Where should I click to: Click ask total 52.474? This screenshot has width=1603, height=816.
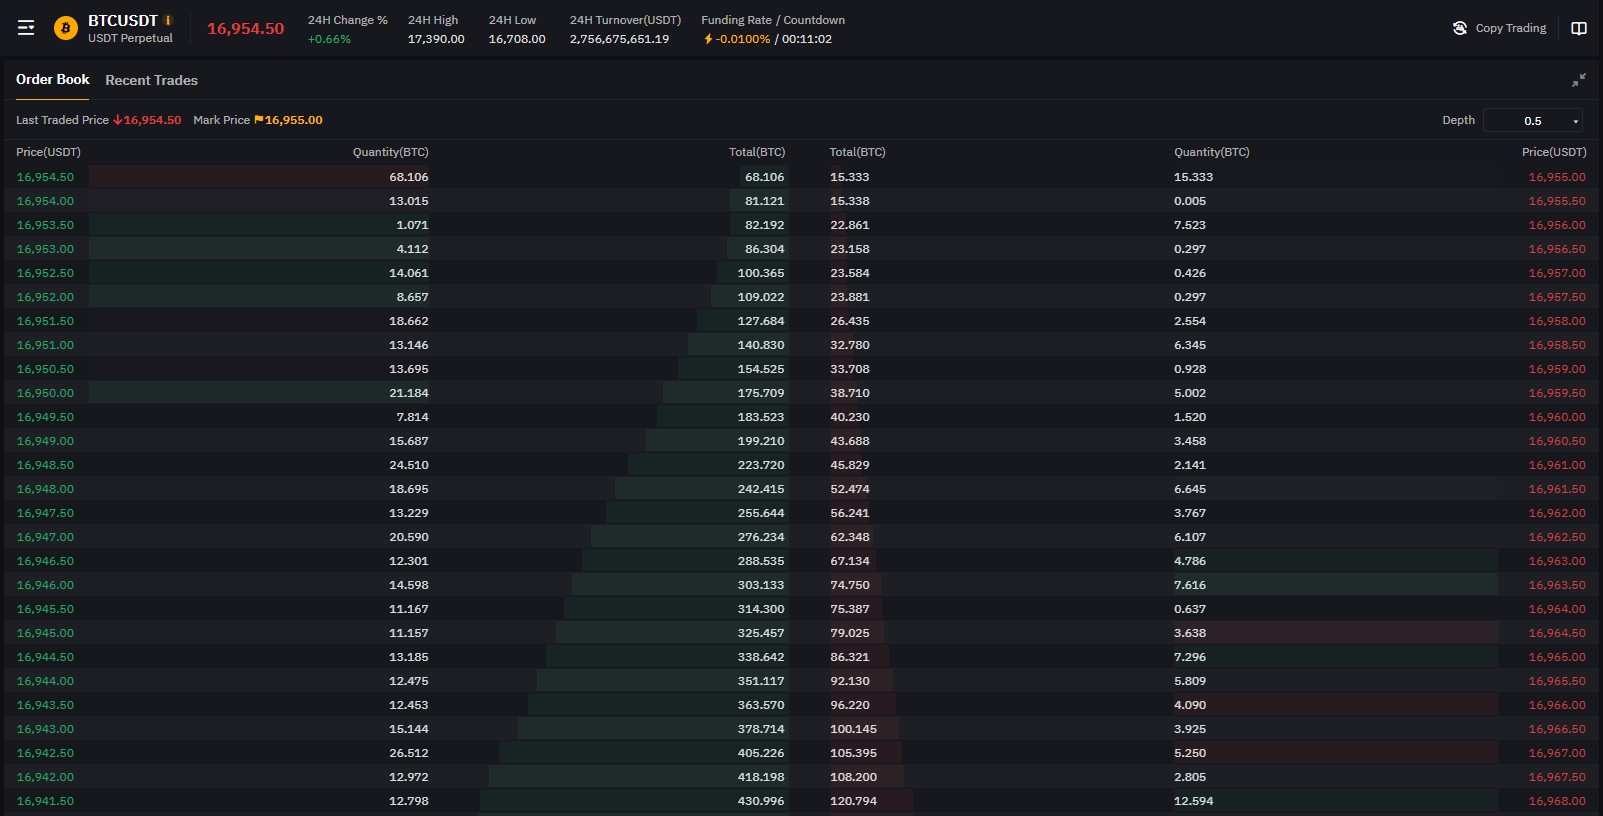(850, 489)
